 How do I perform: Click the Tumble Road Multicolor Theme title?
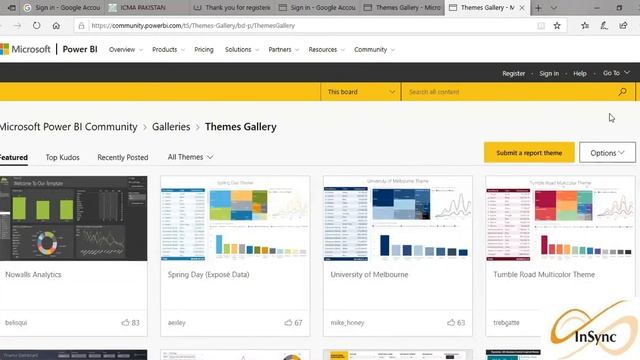[544, 275]
